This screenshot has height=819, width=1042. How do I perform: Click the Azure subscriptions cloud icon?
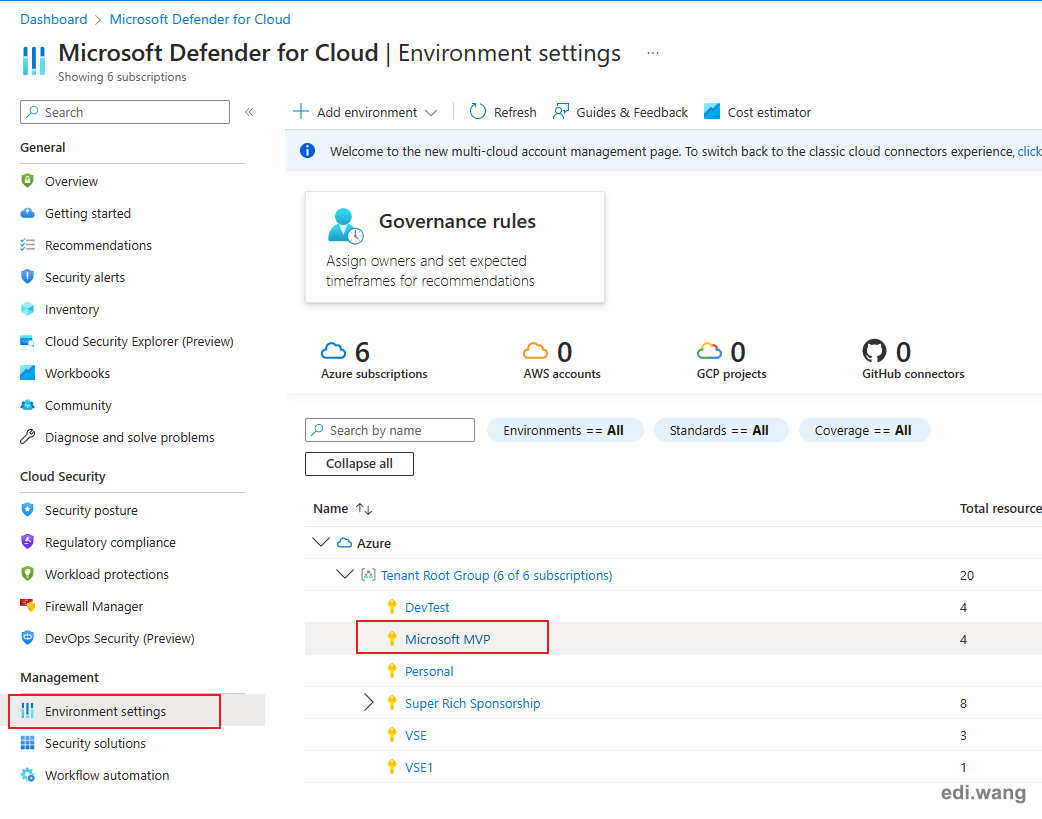pyautogui.click(x=334, y=351)
